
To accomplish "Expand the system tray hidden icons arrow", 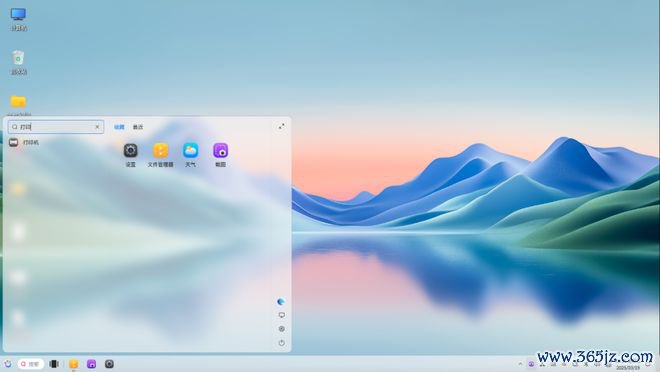I will point(520,364).
